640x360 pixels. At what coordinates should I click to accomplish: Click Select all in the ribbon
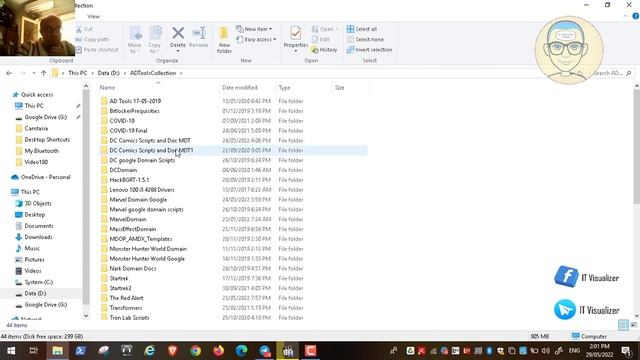click(362, 29)
